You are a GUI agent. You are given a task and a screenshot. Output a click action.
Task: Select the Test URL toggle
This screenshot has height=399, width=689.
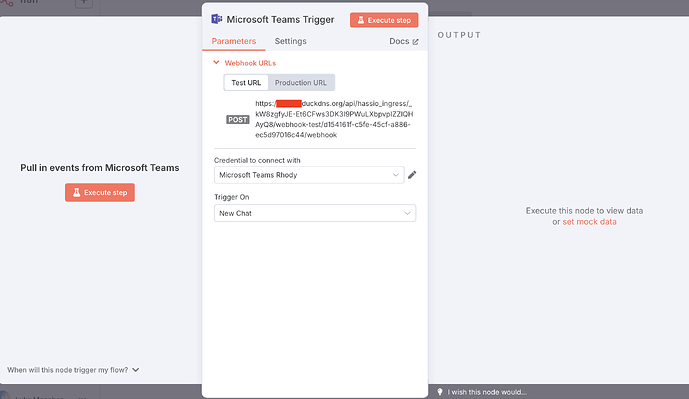[246, 83]
